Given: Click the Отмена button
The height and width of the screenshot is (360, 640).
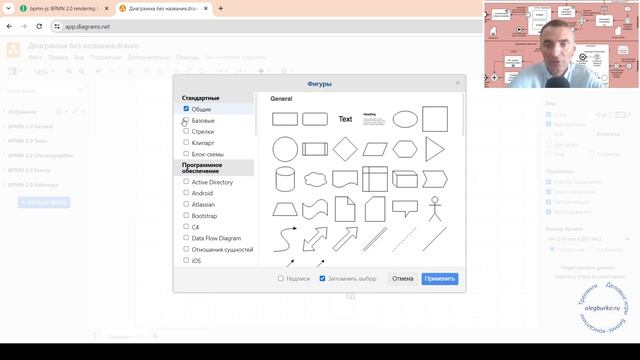Looking at the screenshot, I should (403, 279).
